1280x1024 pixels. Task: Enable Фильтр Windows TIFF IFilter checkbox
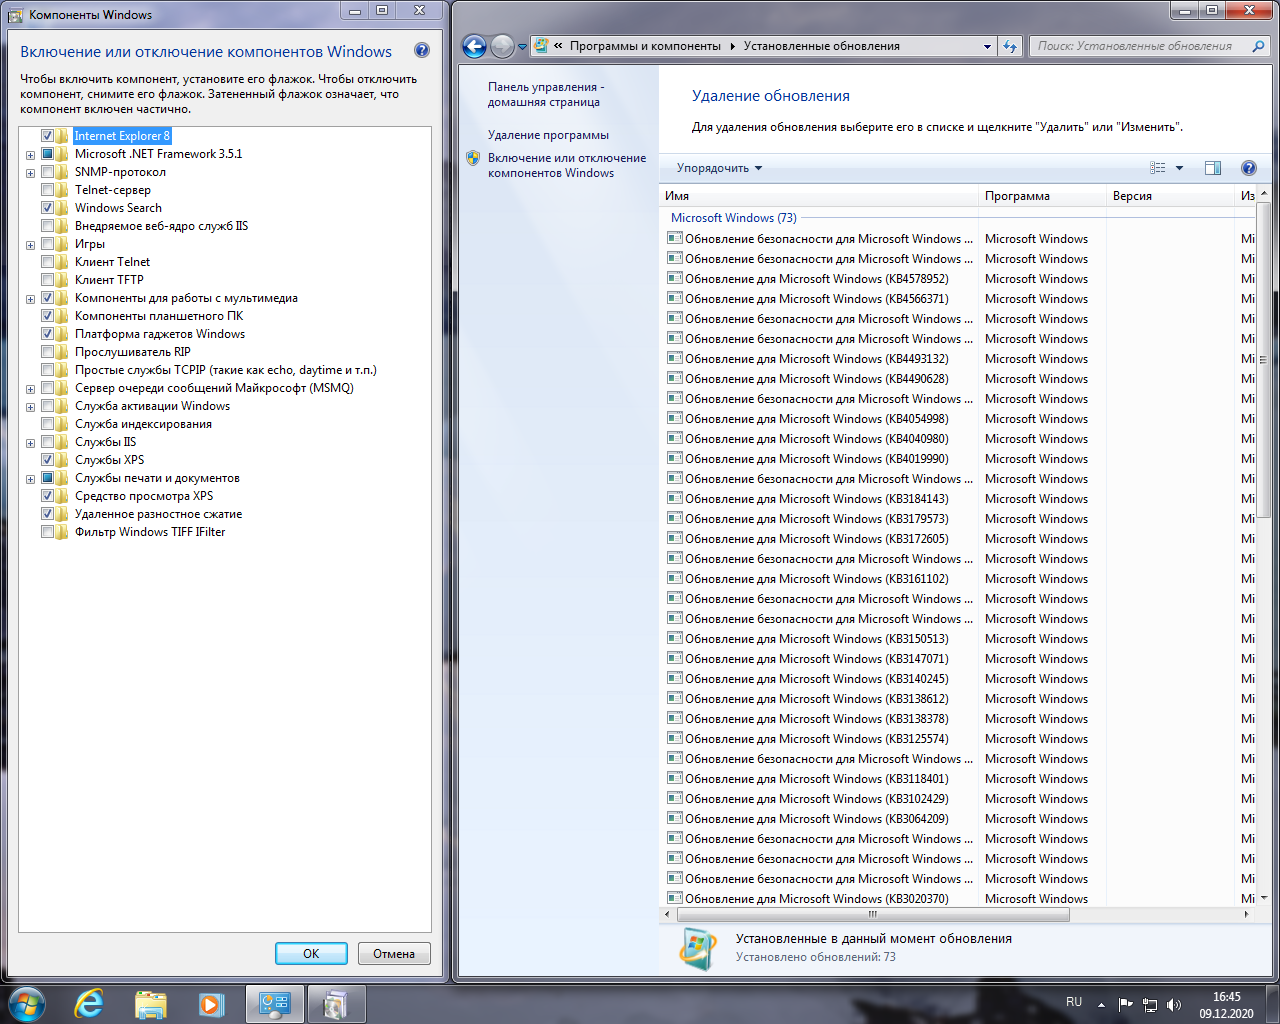pyautogui.click(x=47, y=532)
